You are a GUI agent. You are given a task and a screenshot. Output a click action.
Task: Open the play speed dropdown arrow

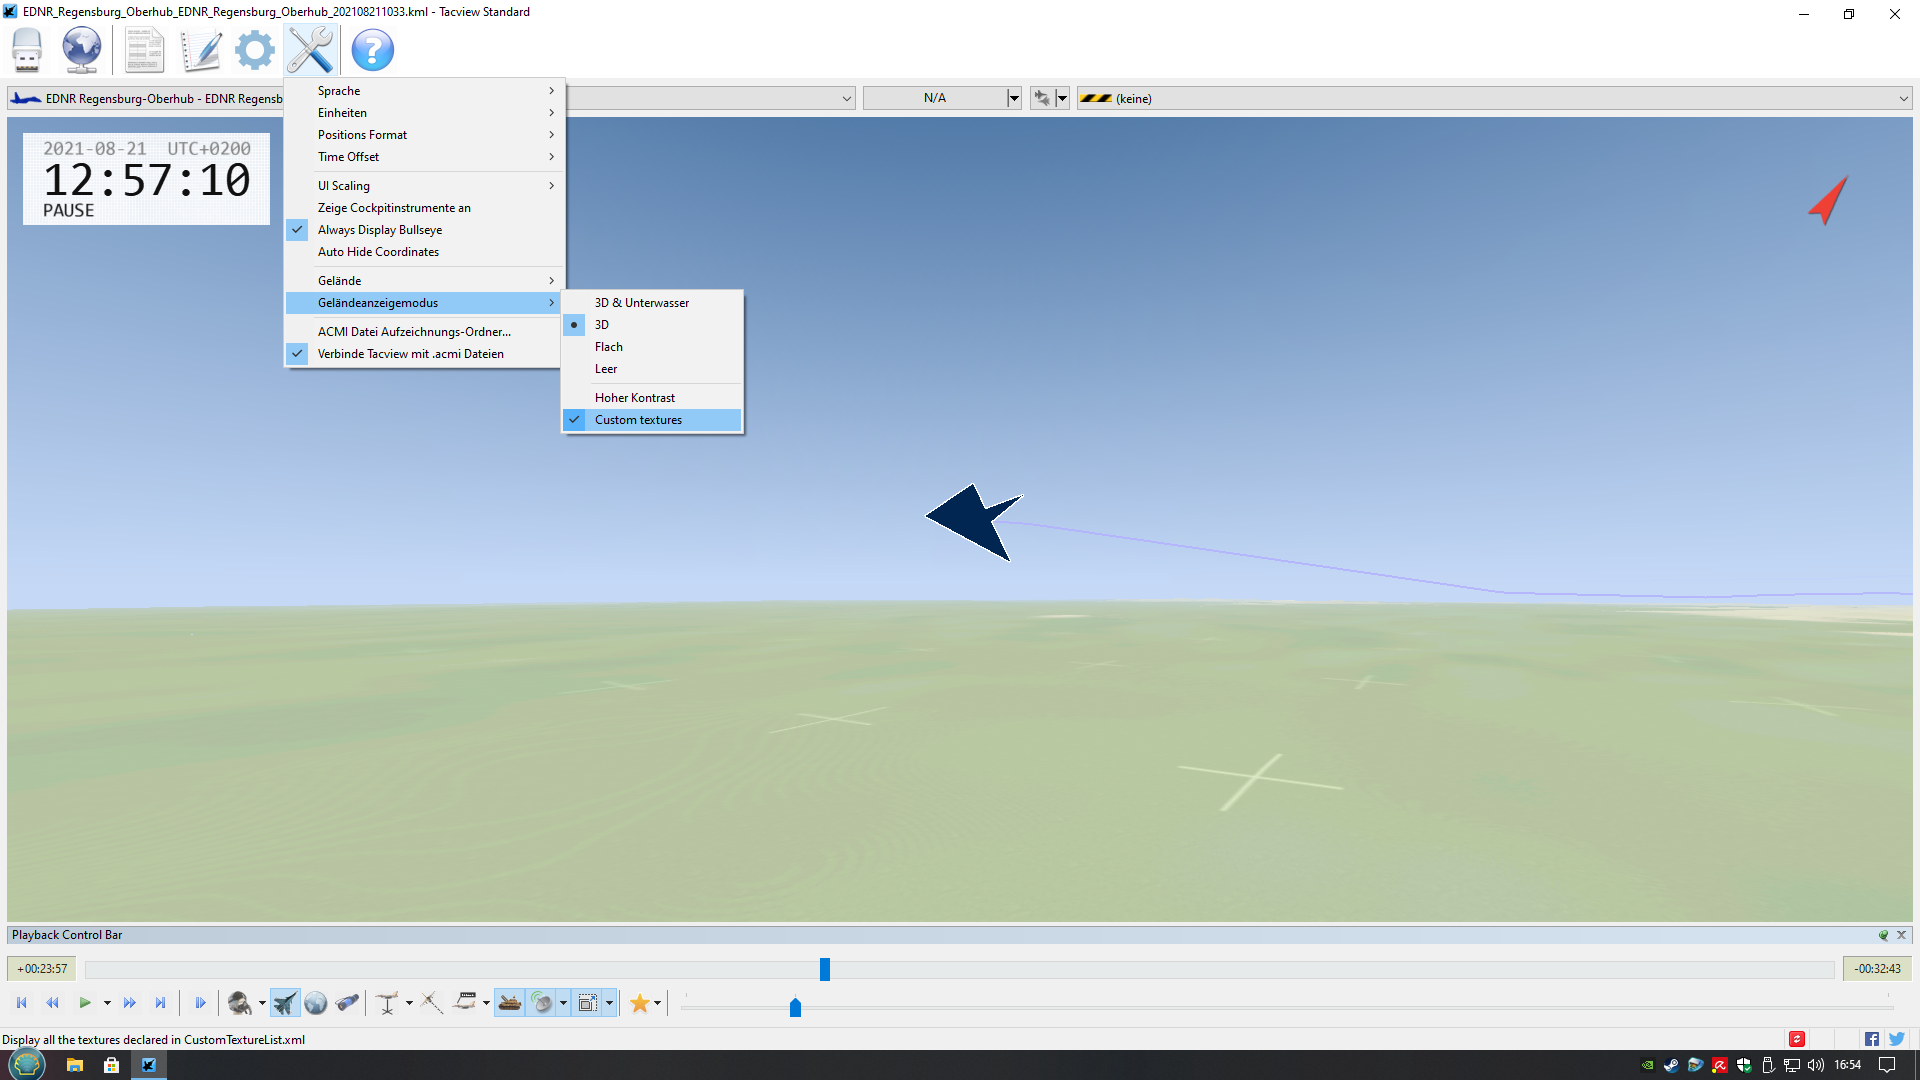tap(107, 1003)
